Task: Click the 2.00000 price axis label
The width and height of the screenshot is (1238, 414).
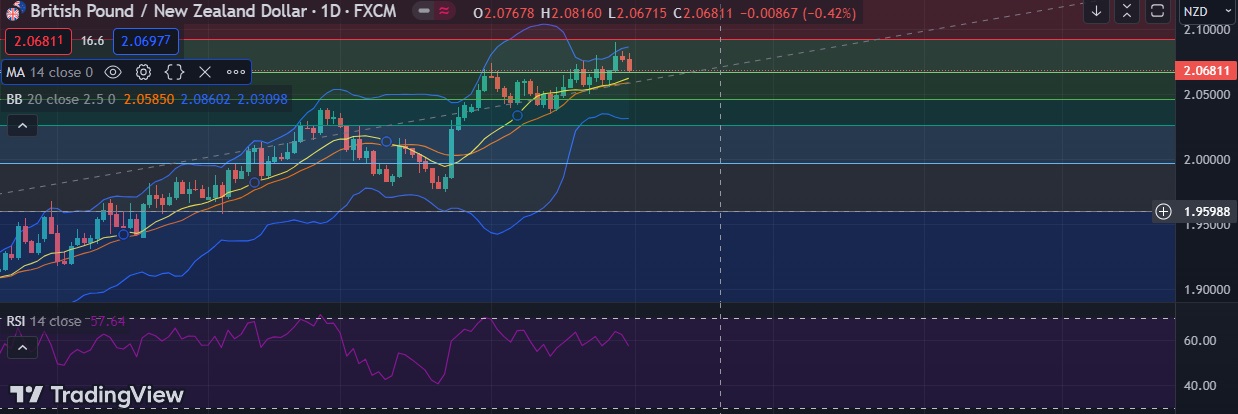Action: pos(1205,159)
